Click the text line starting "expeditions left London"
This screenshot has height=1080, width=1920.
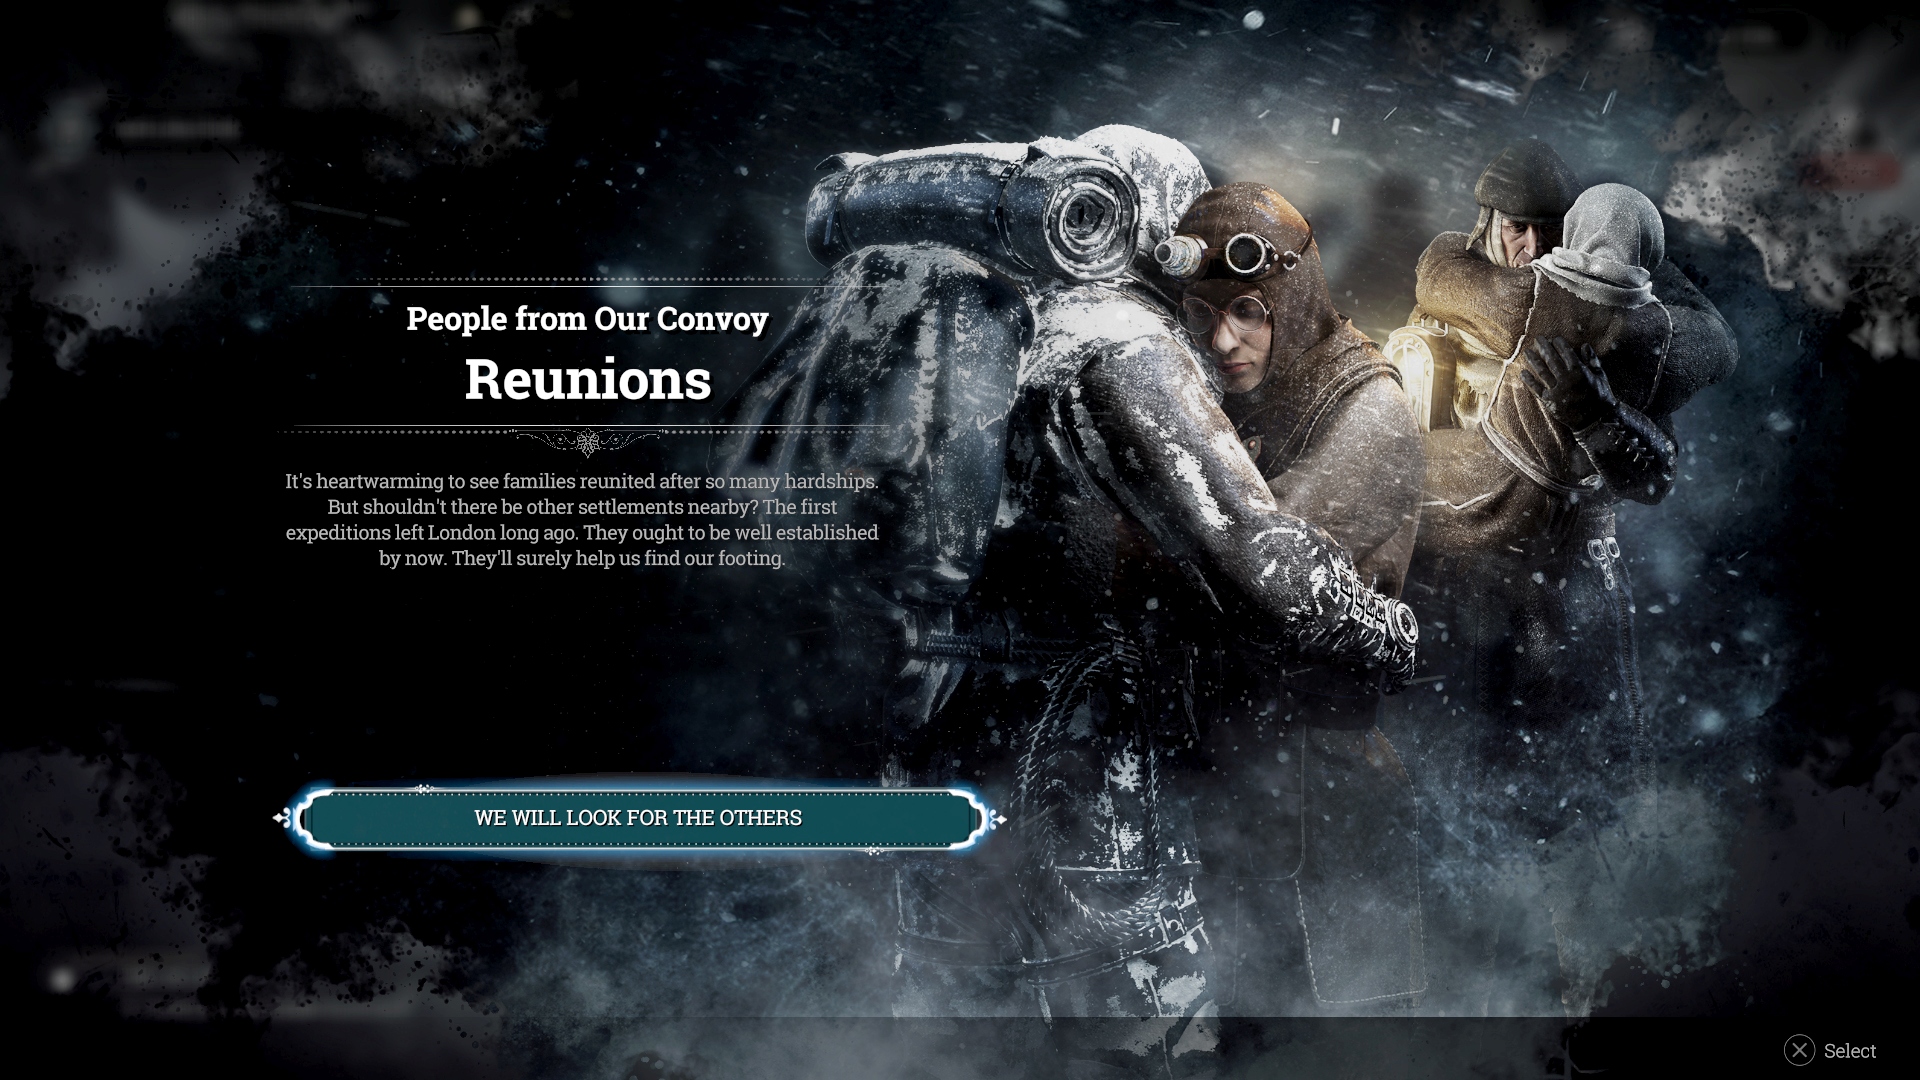[582, 533]
